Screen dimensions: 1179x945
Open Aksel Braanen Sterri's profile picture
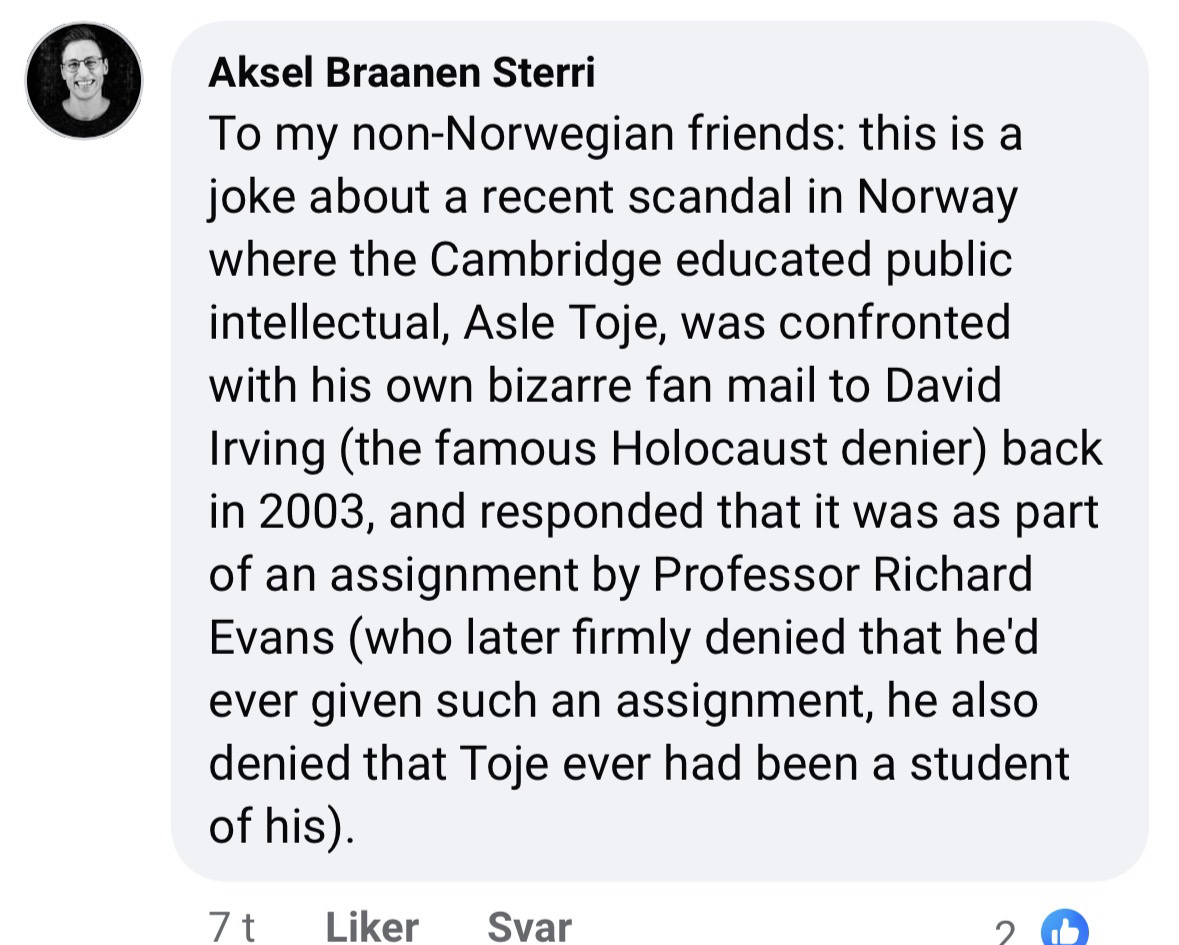(x=84, y=80)
